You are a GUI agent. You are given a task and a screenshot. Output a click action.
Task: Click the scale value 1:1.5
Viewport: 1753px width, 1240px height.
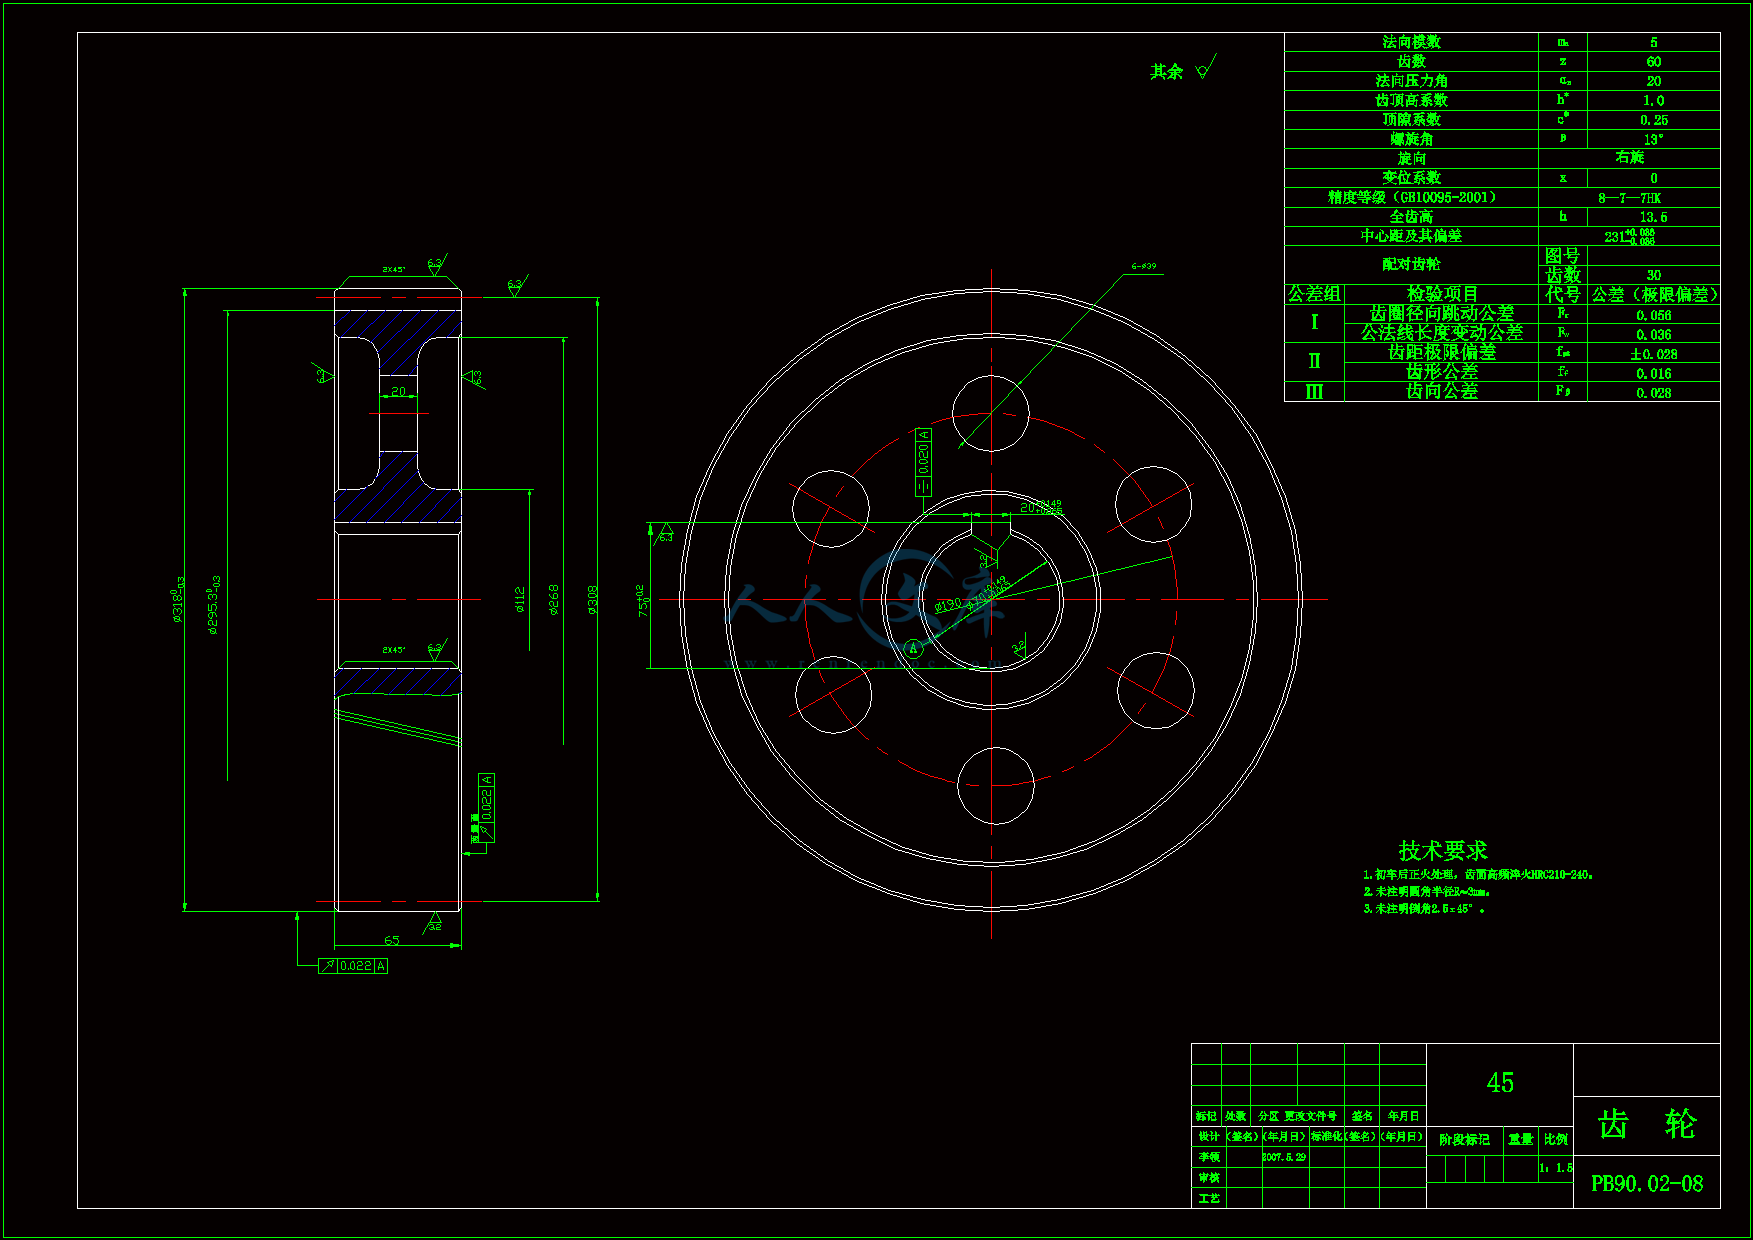point(1556,1167)
